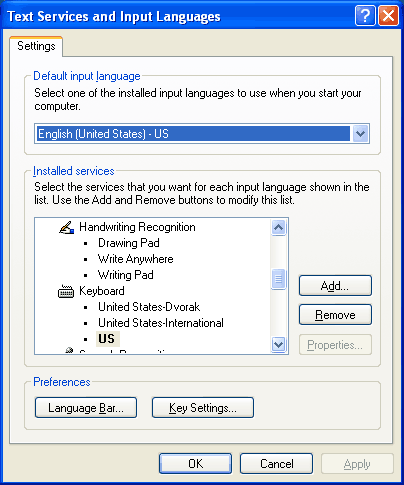Select the Write Anywhere service

click(x=135, y=259)
